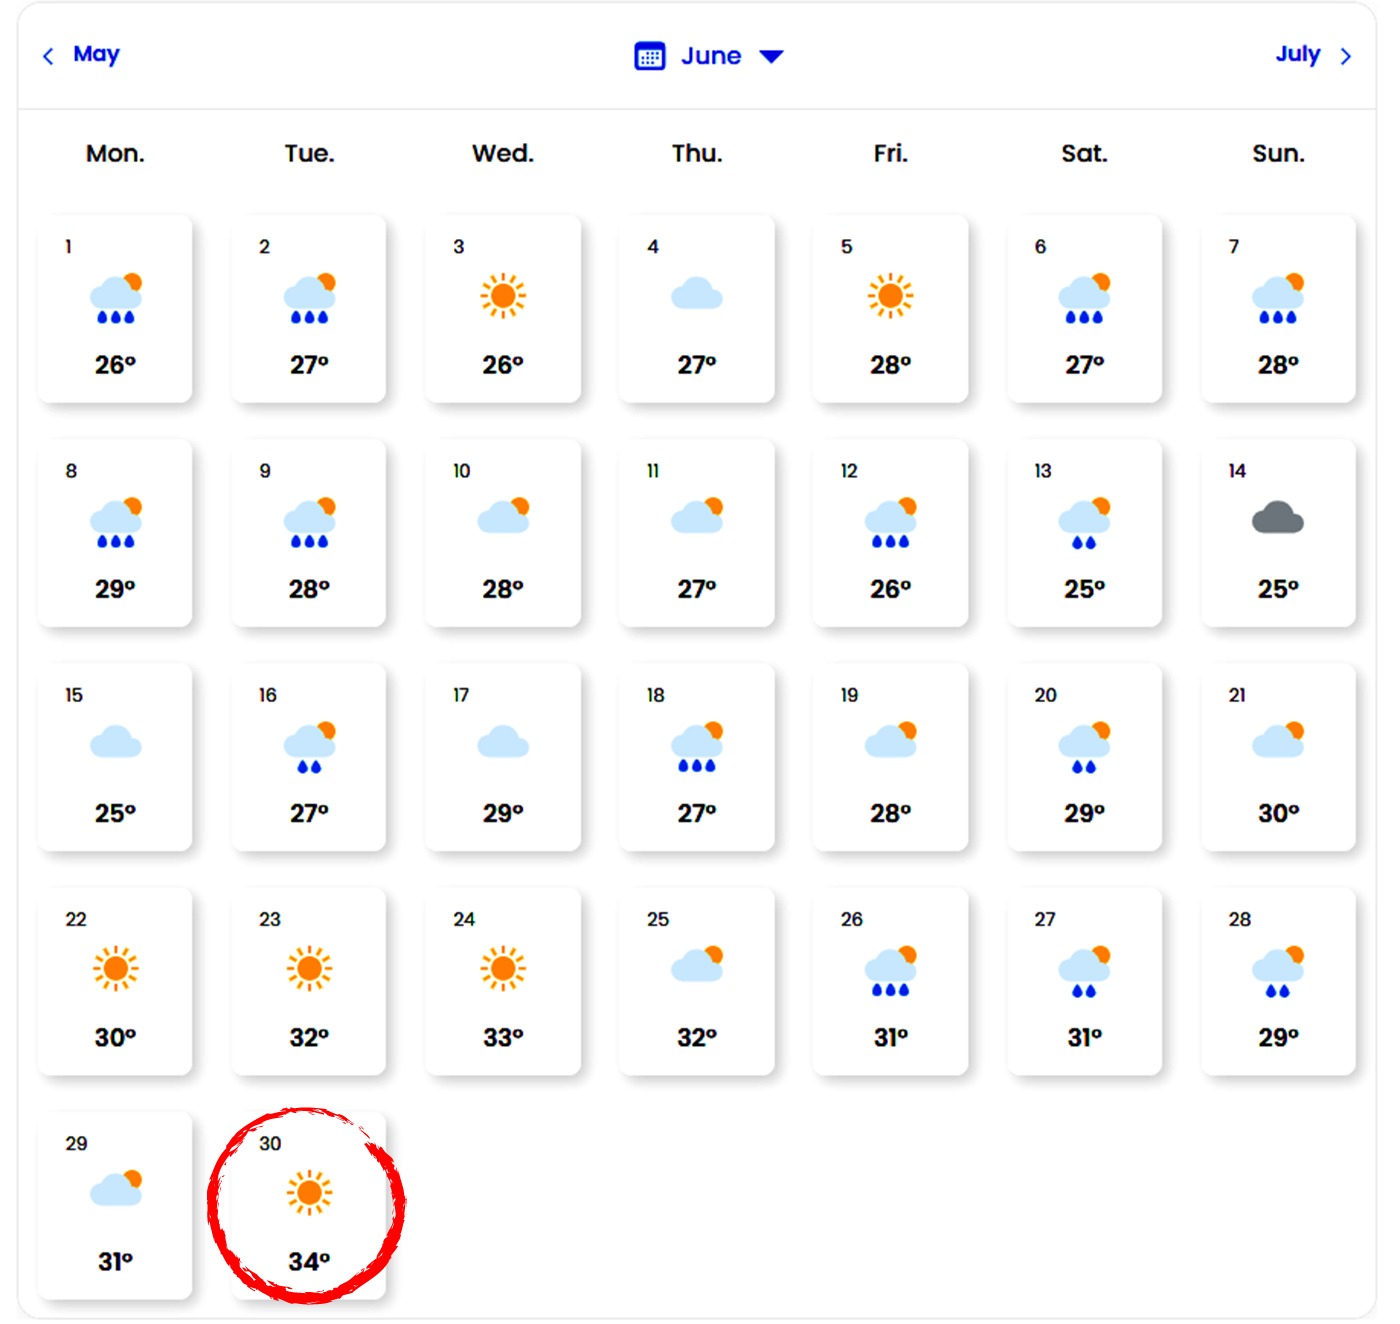This screenshot has width=1400, height=1324.
Task: Click the June label in header
Action: tap(711, 56)
